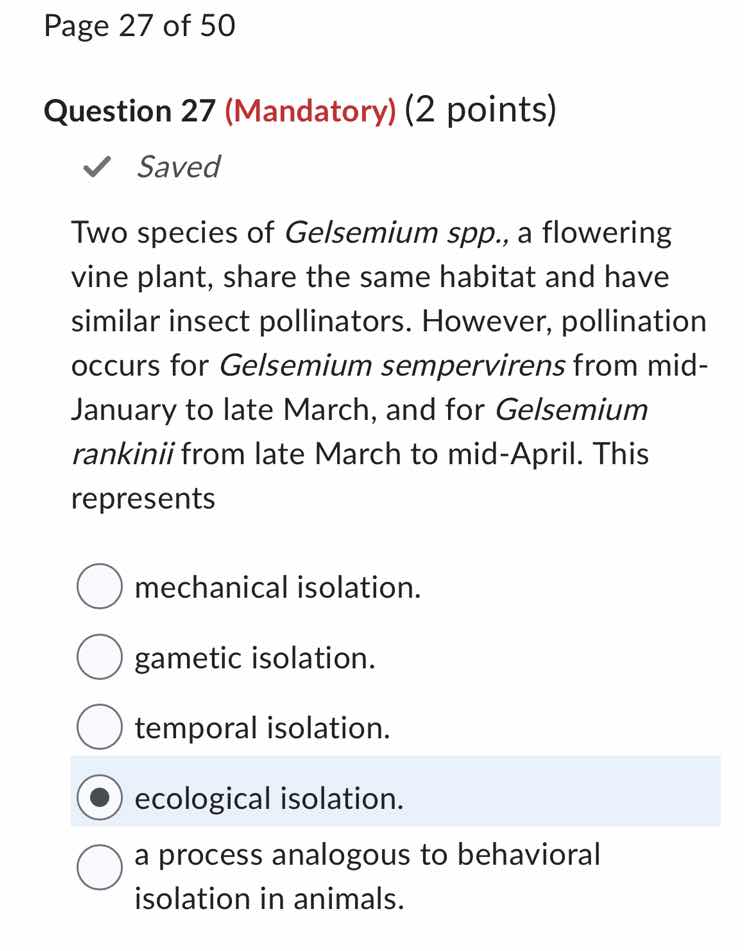Screen dimensions: 744x951
Task: Click the "gametic isolation." answer label text
Action: (x=254, y=657)
